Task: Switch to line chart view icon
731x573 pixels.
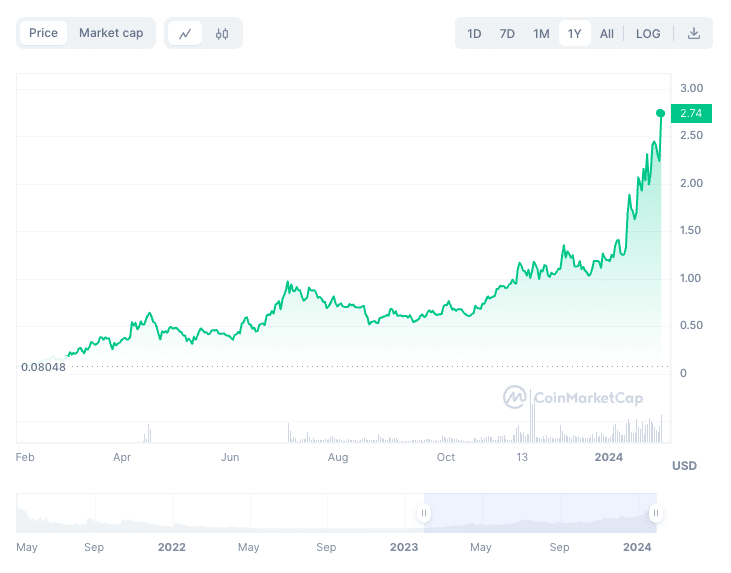Action: (x=185, y=33)
